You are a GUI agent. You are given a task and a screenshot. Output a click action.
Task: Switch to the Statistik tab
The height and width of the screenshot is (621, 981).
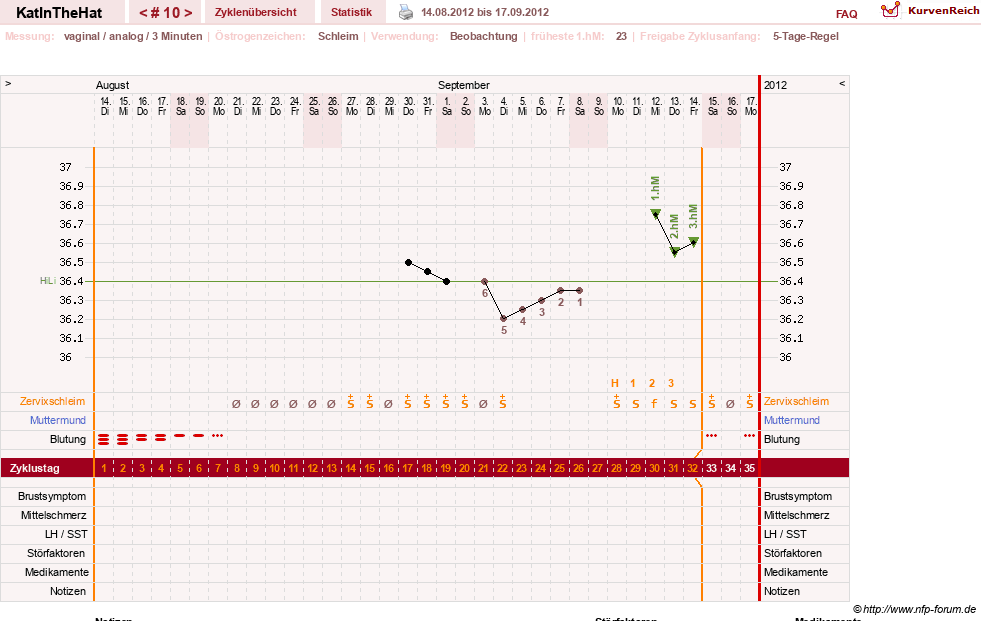351,13
